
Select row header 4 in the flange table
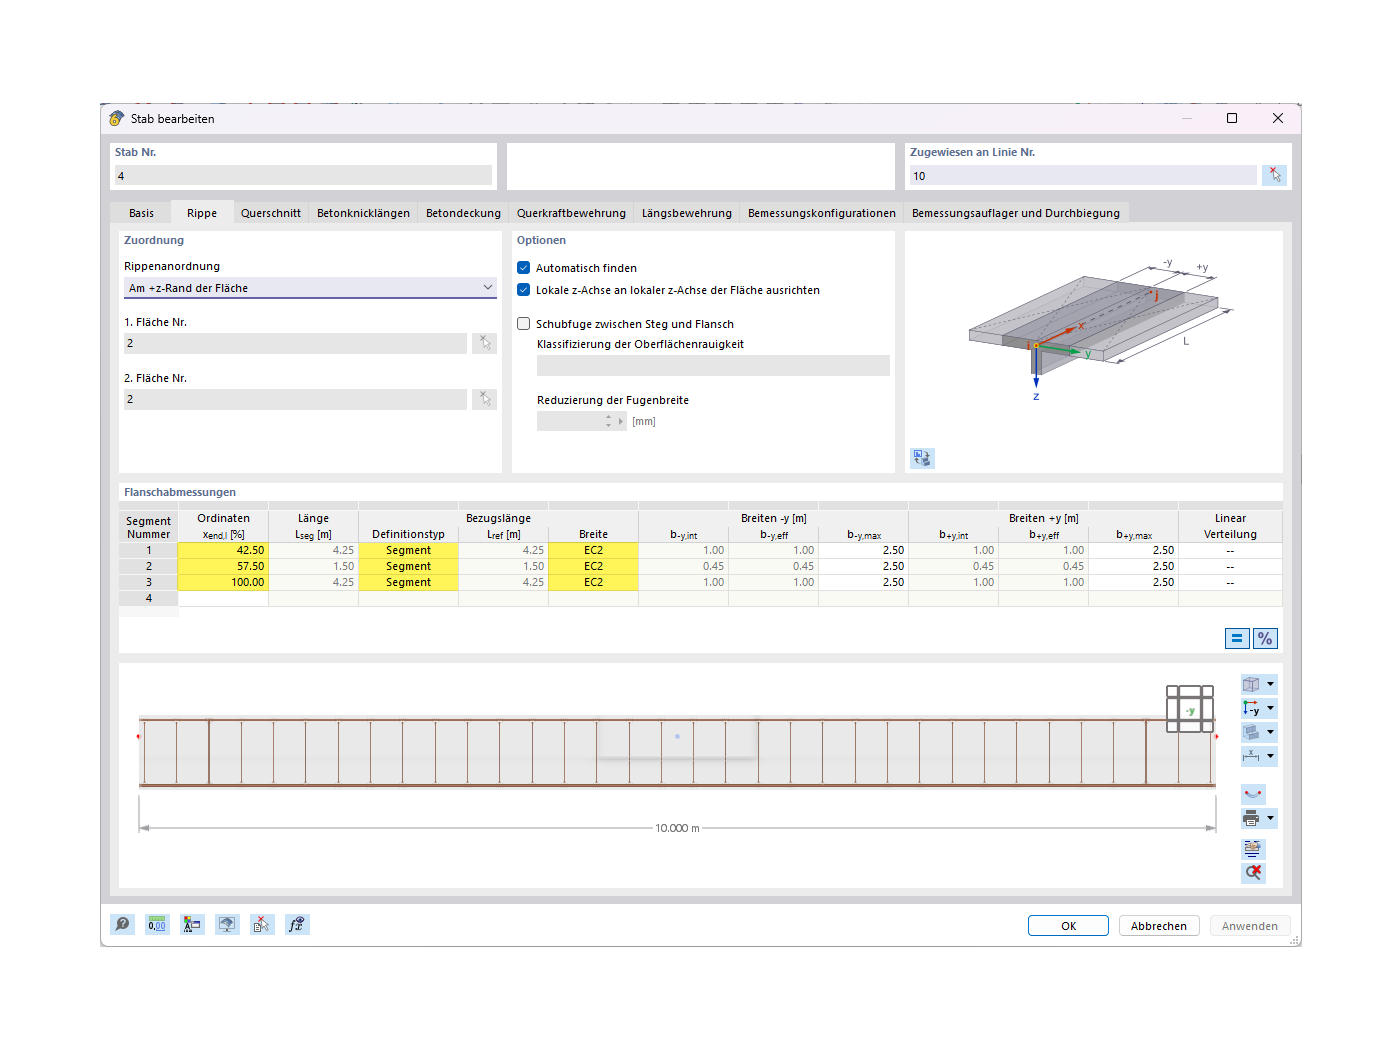pyautogui.click(x=149, y=598)
